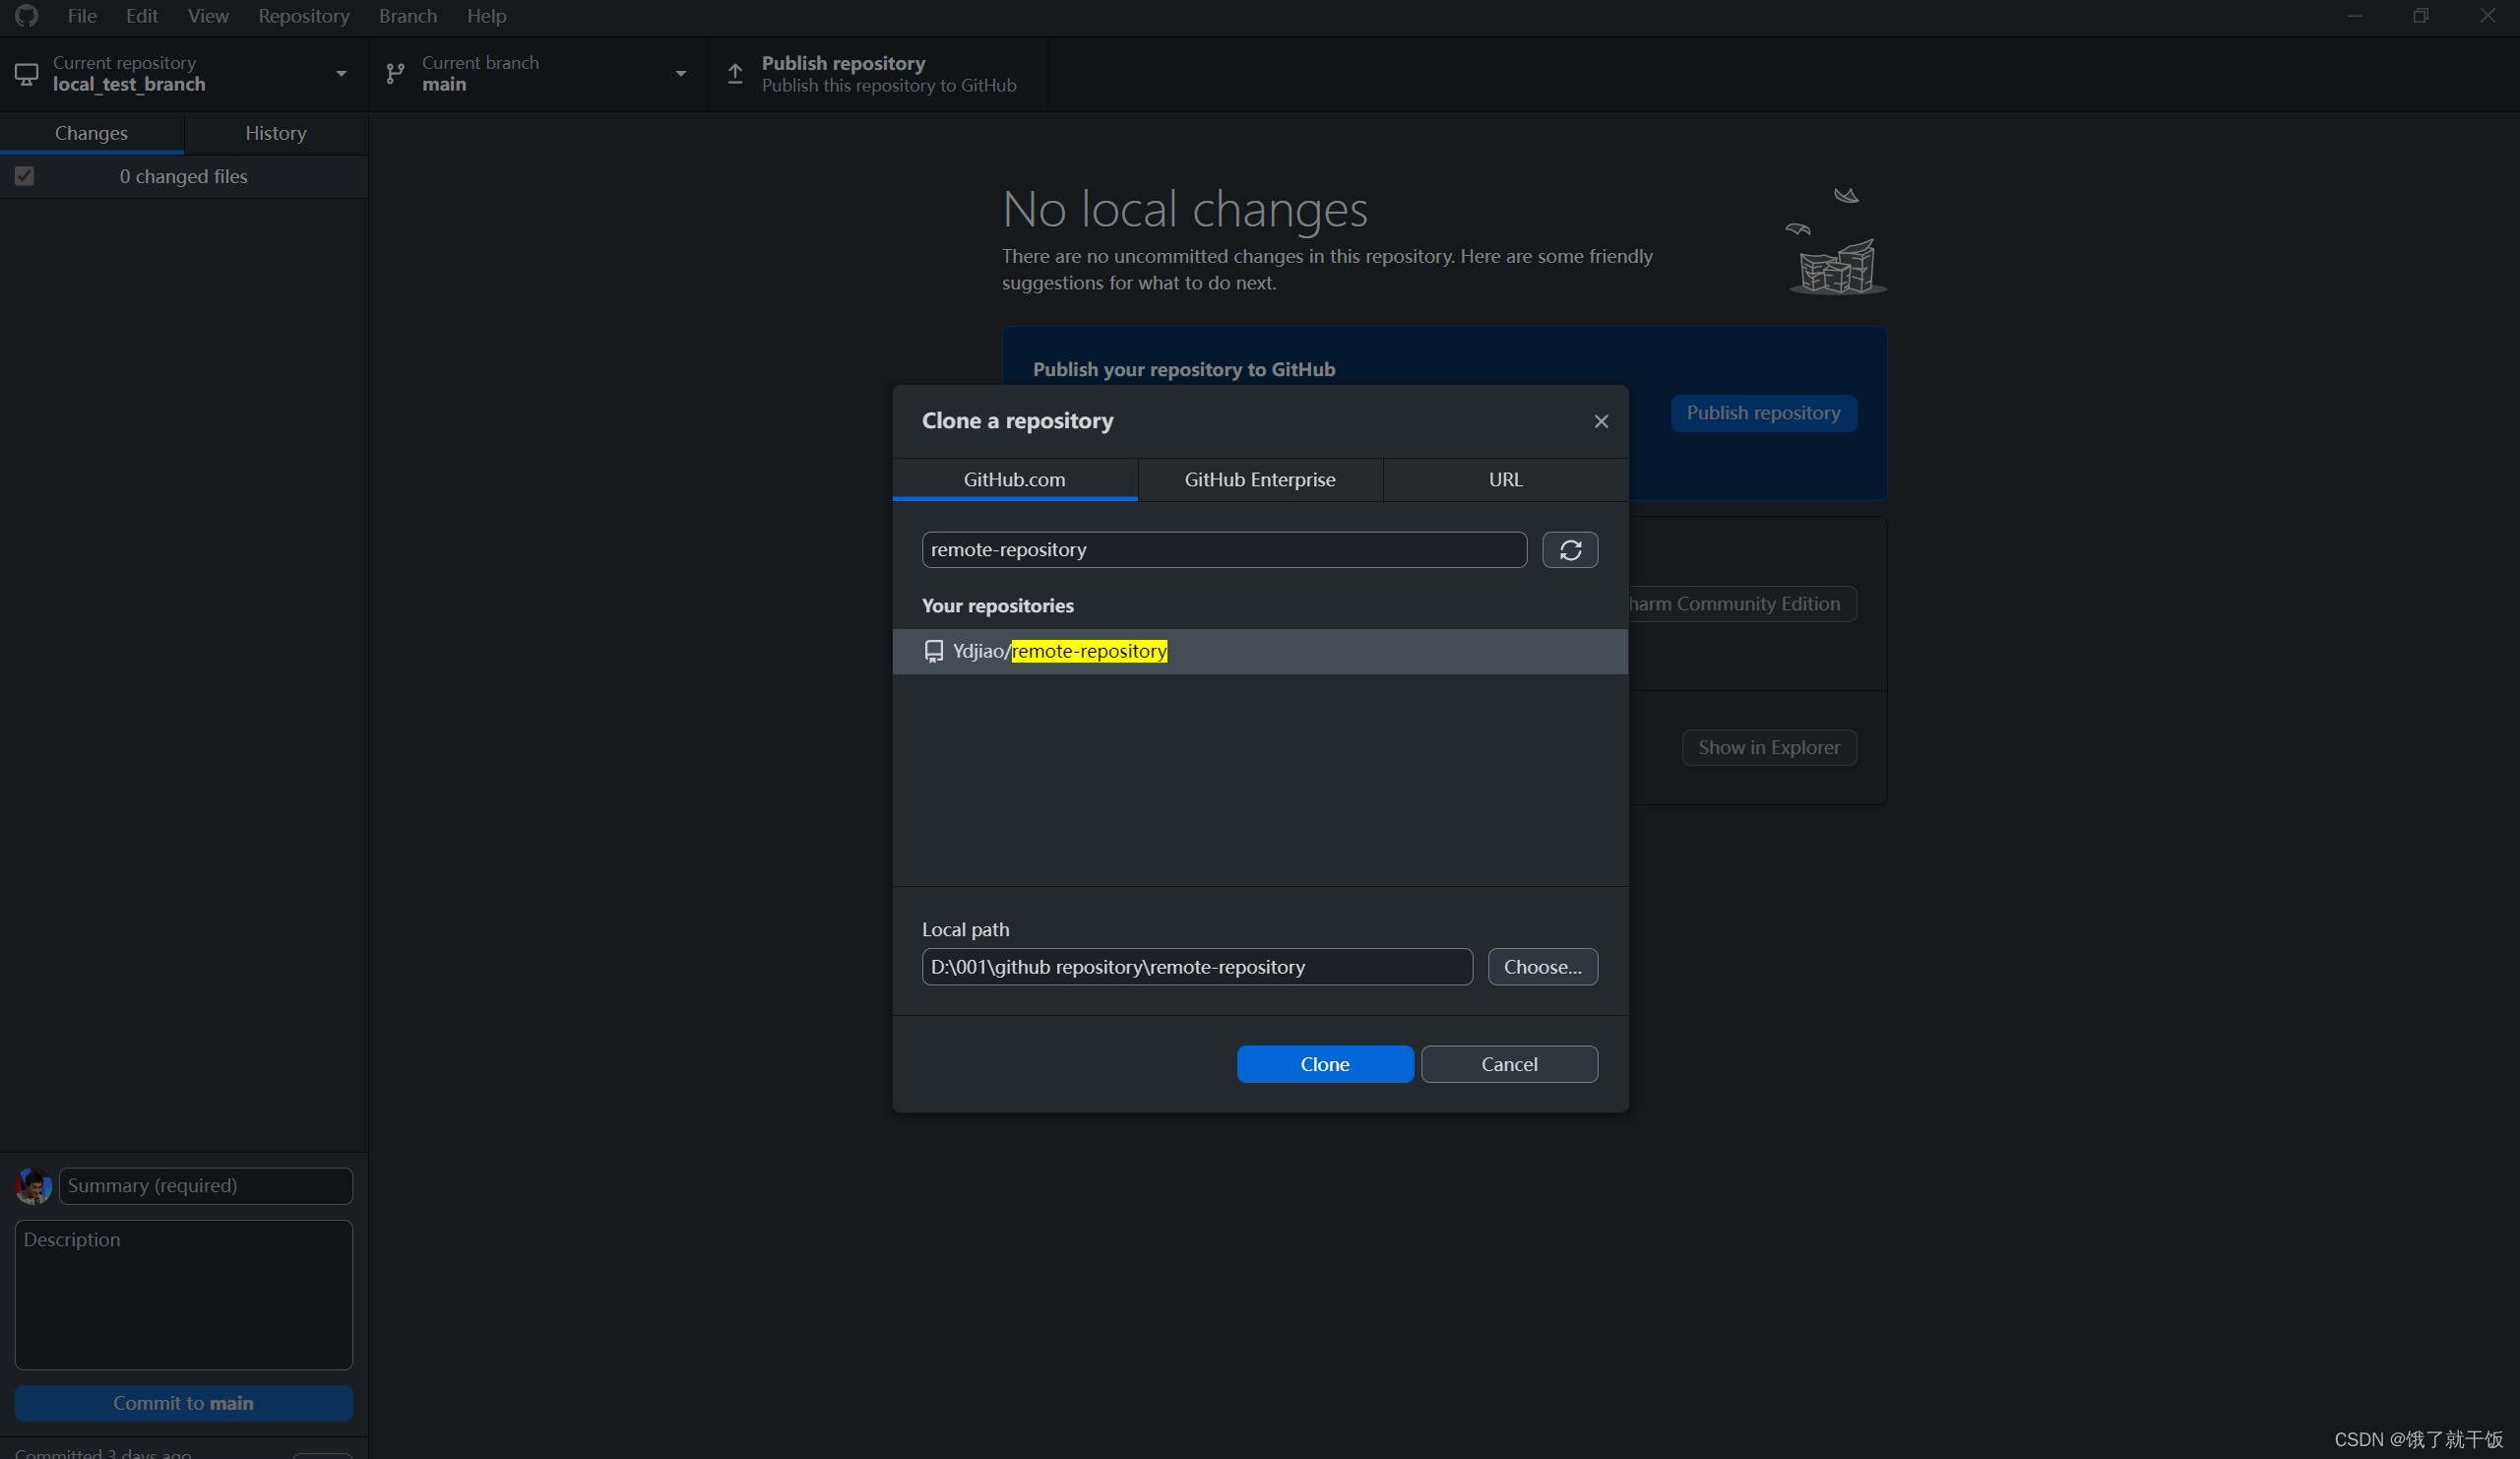Click the publish repository upload icon
Viewport: 2520px width, 1459px height.
[736, 73]
